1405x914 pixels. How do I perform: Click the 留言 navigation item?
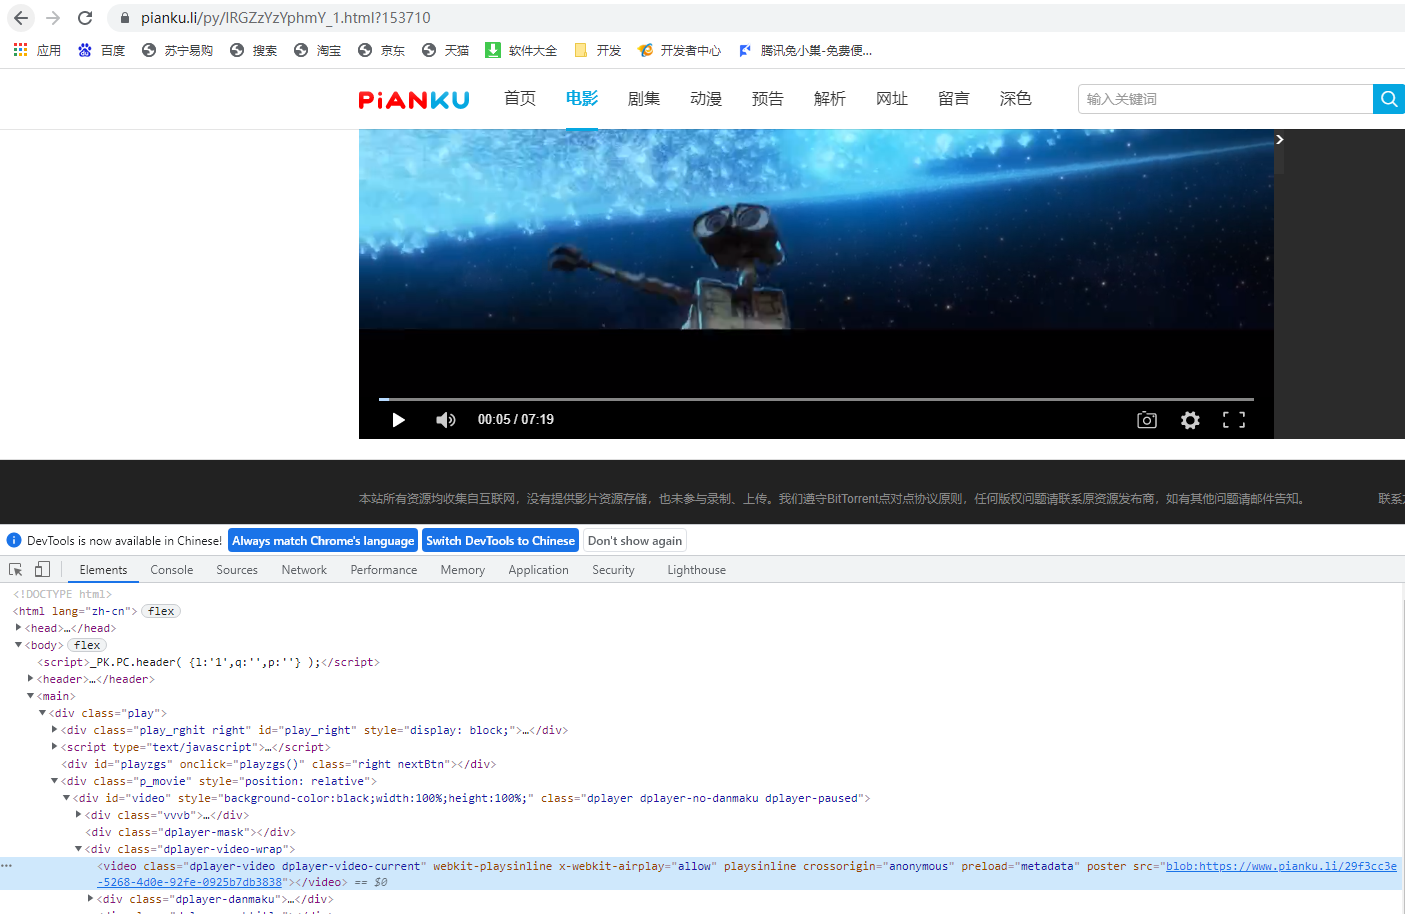click(954, 98)
